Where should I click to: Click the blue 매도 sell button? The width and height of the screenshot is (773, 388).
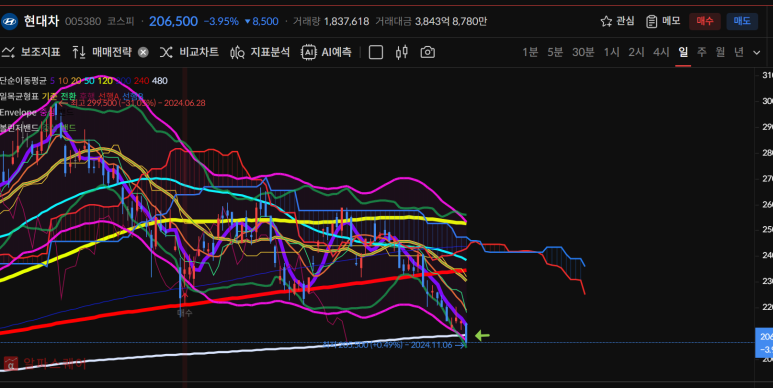(742, 21)
